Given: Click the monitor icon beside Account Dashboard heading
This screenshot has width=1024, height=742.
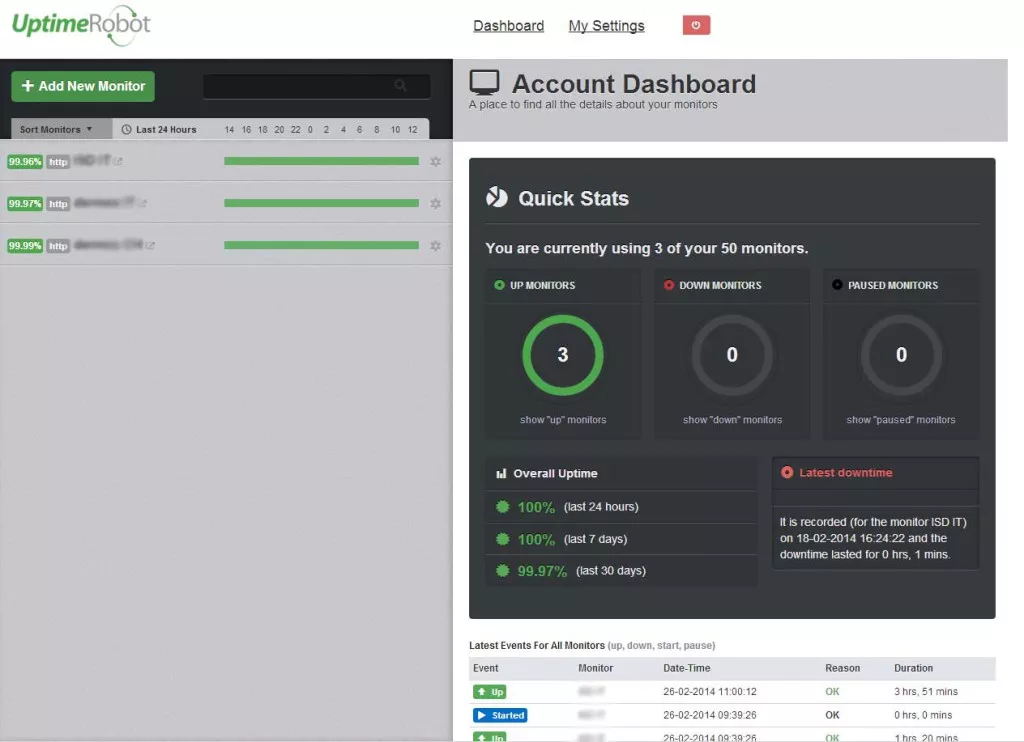Looking at the screenshot, I should click(487, 81).
